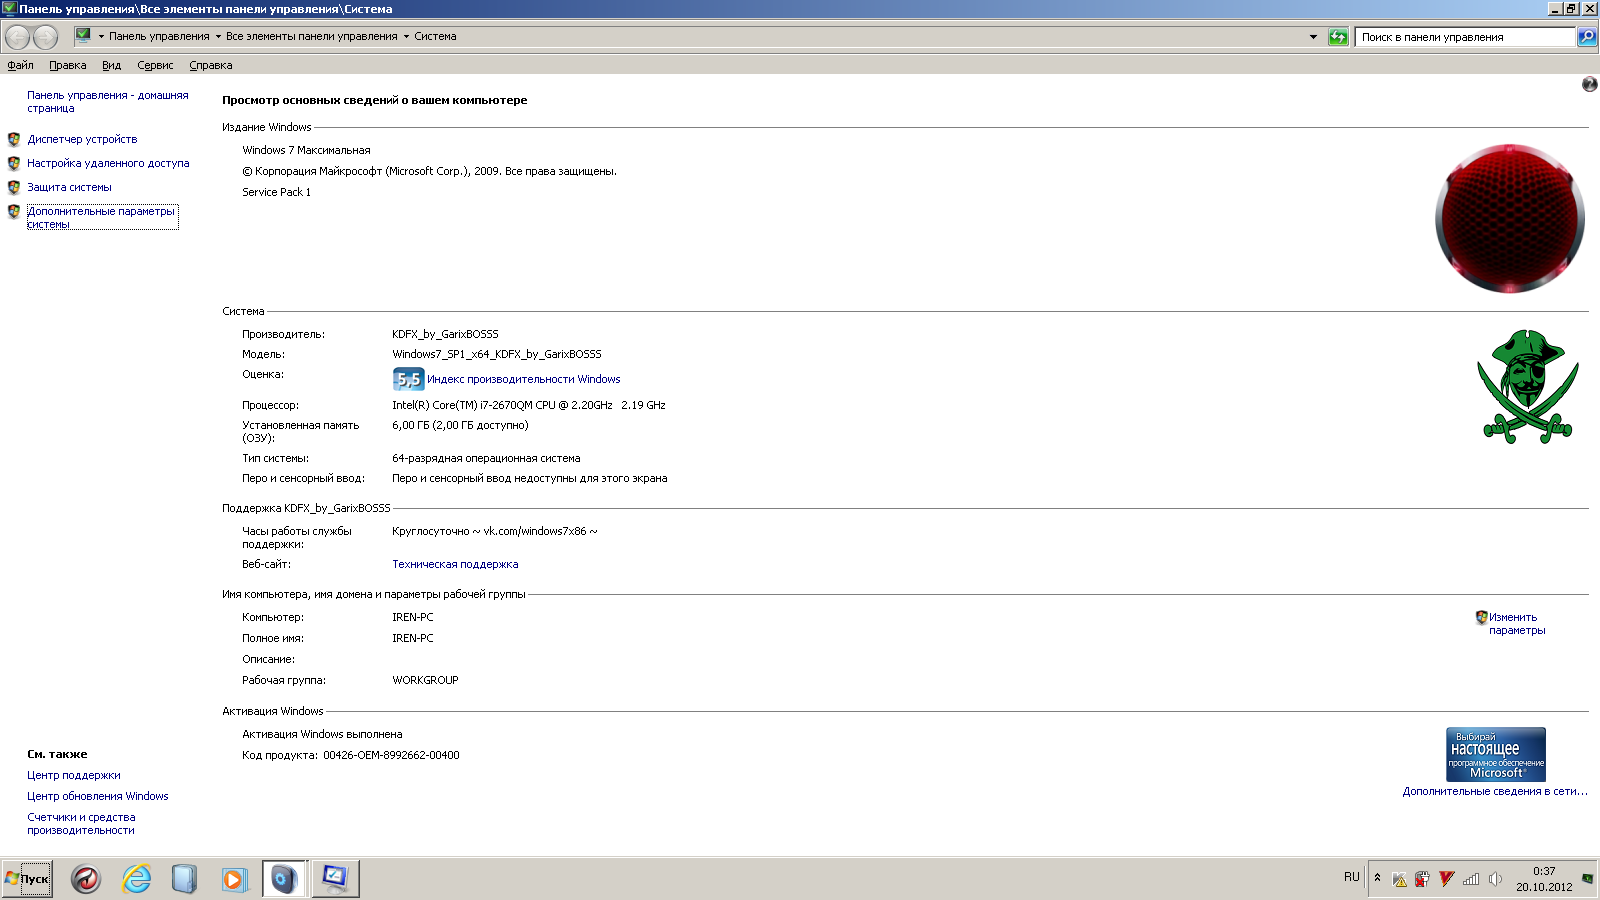Open Диспетчер устройств link
1600x900 pixels.
(82, 139)
